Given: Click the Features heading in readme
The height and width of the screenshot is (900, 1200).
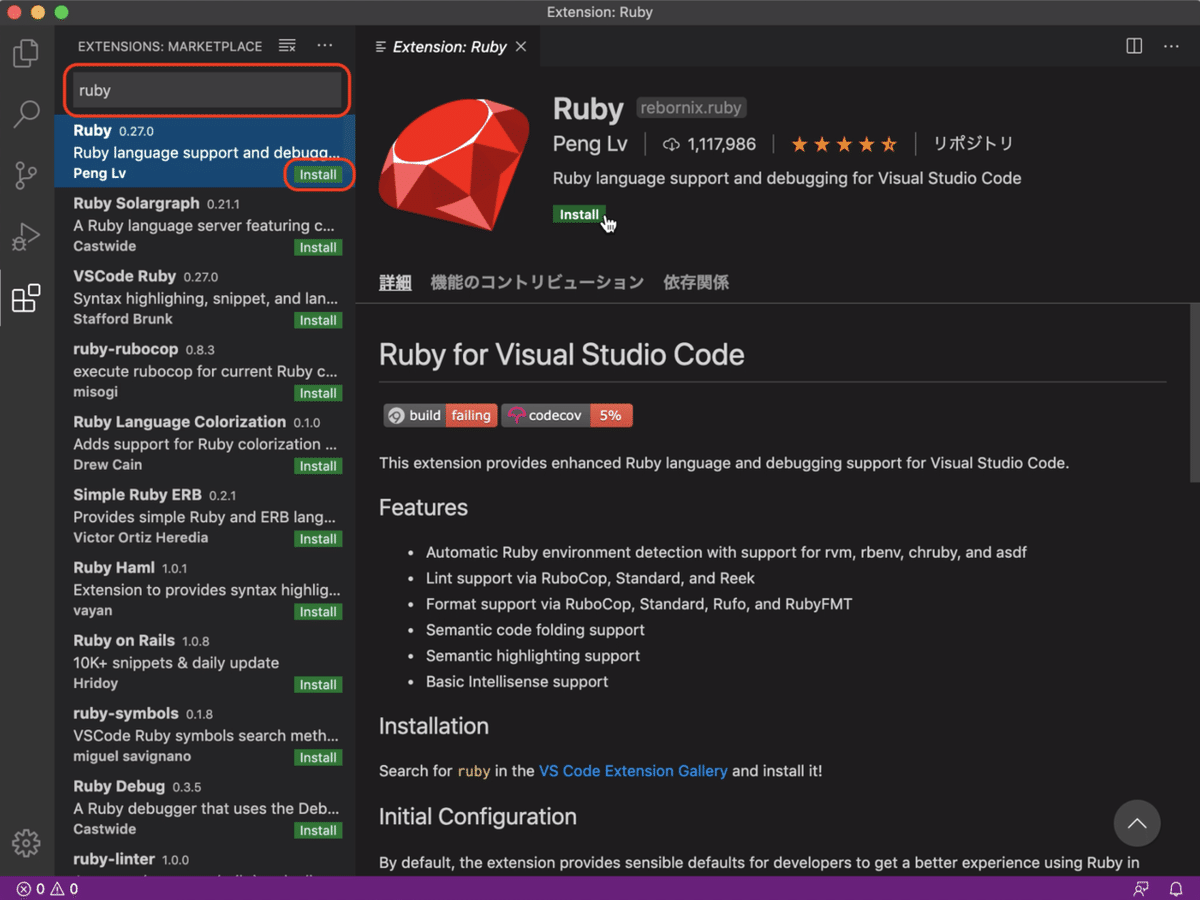Looking at the screenshot, I should tap(423, 507).
